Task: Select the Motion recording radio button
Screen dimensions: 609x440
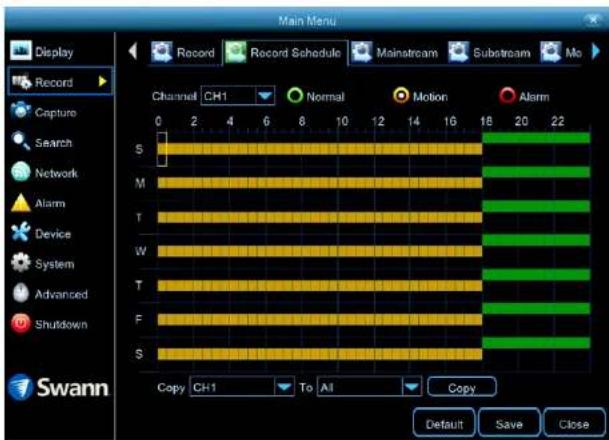Action: pos(401,96)
